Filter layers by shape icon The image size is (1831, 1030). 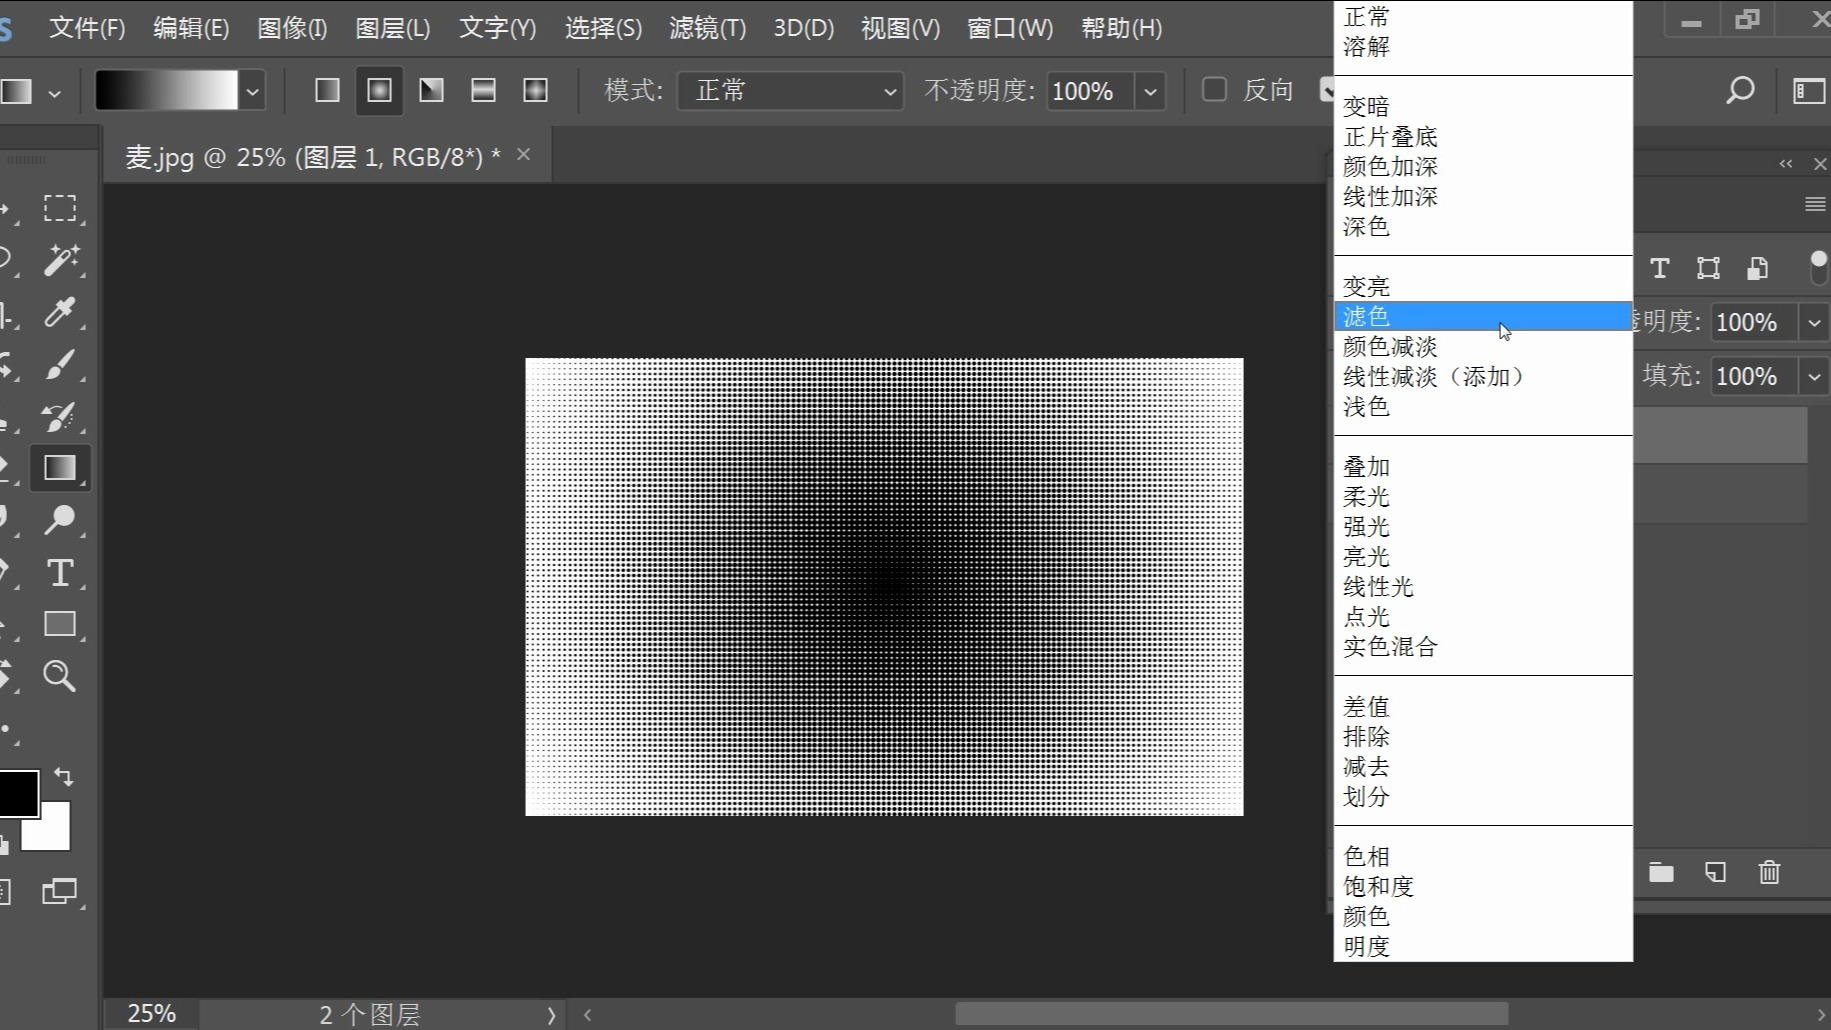tap(1708, 268)
